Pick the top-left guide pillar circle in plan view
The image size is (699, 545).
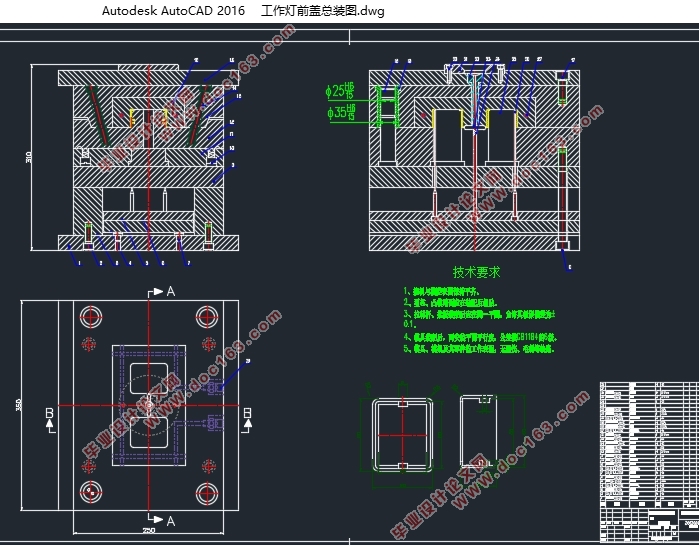[x=91, y=317]
